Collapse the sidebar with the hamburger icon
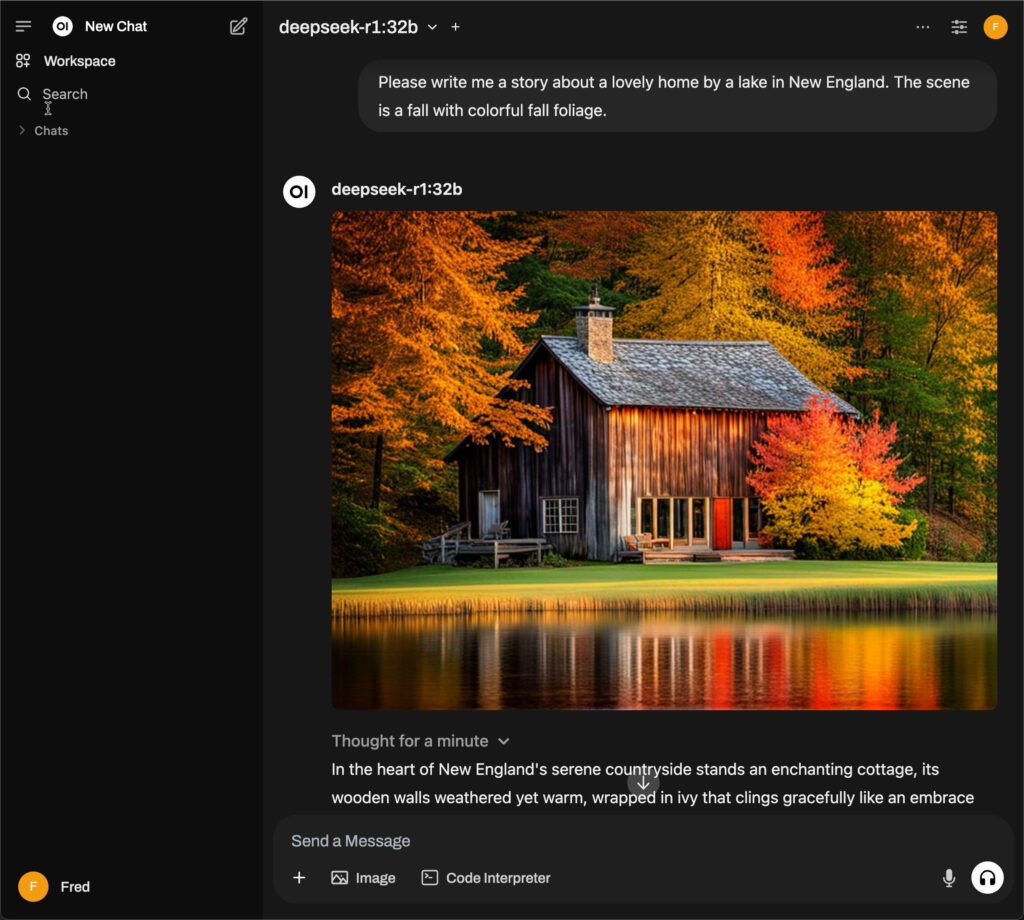Viewport: 1024px width, 920px height. [24, 27]
